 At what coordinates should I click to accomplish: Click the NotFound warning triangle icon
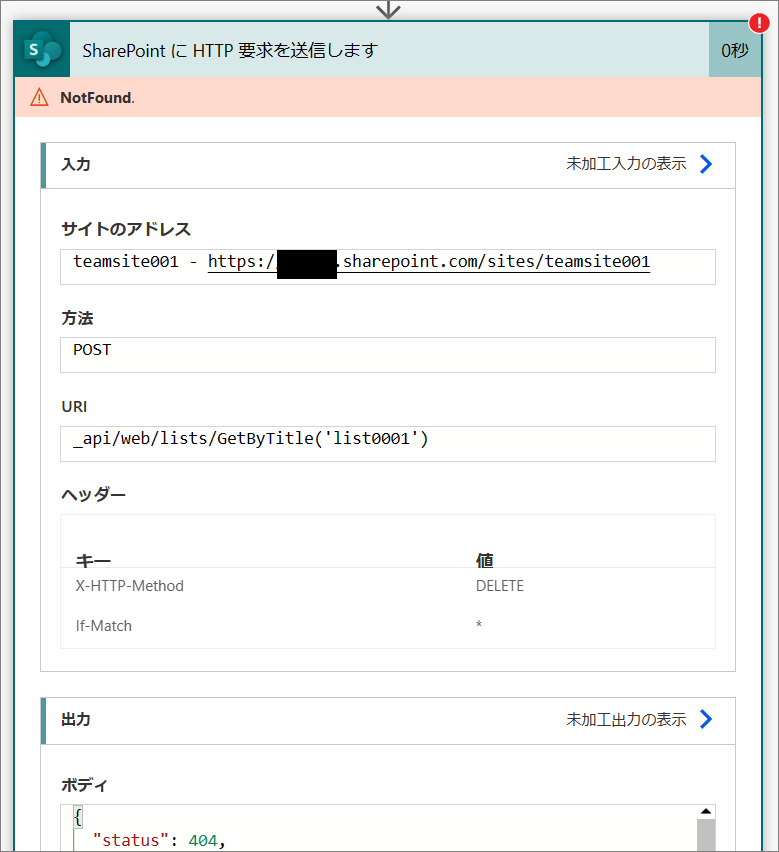point(39,98)
